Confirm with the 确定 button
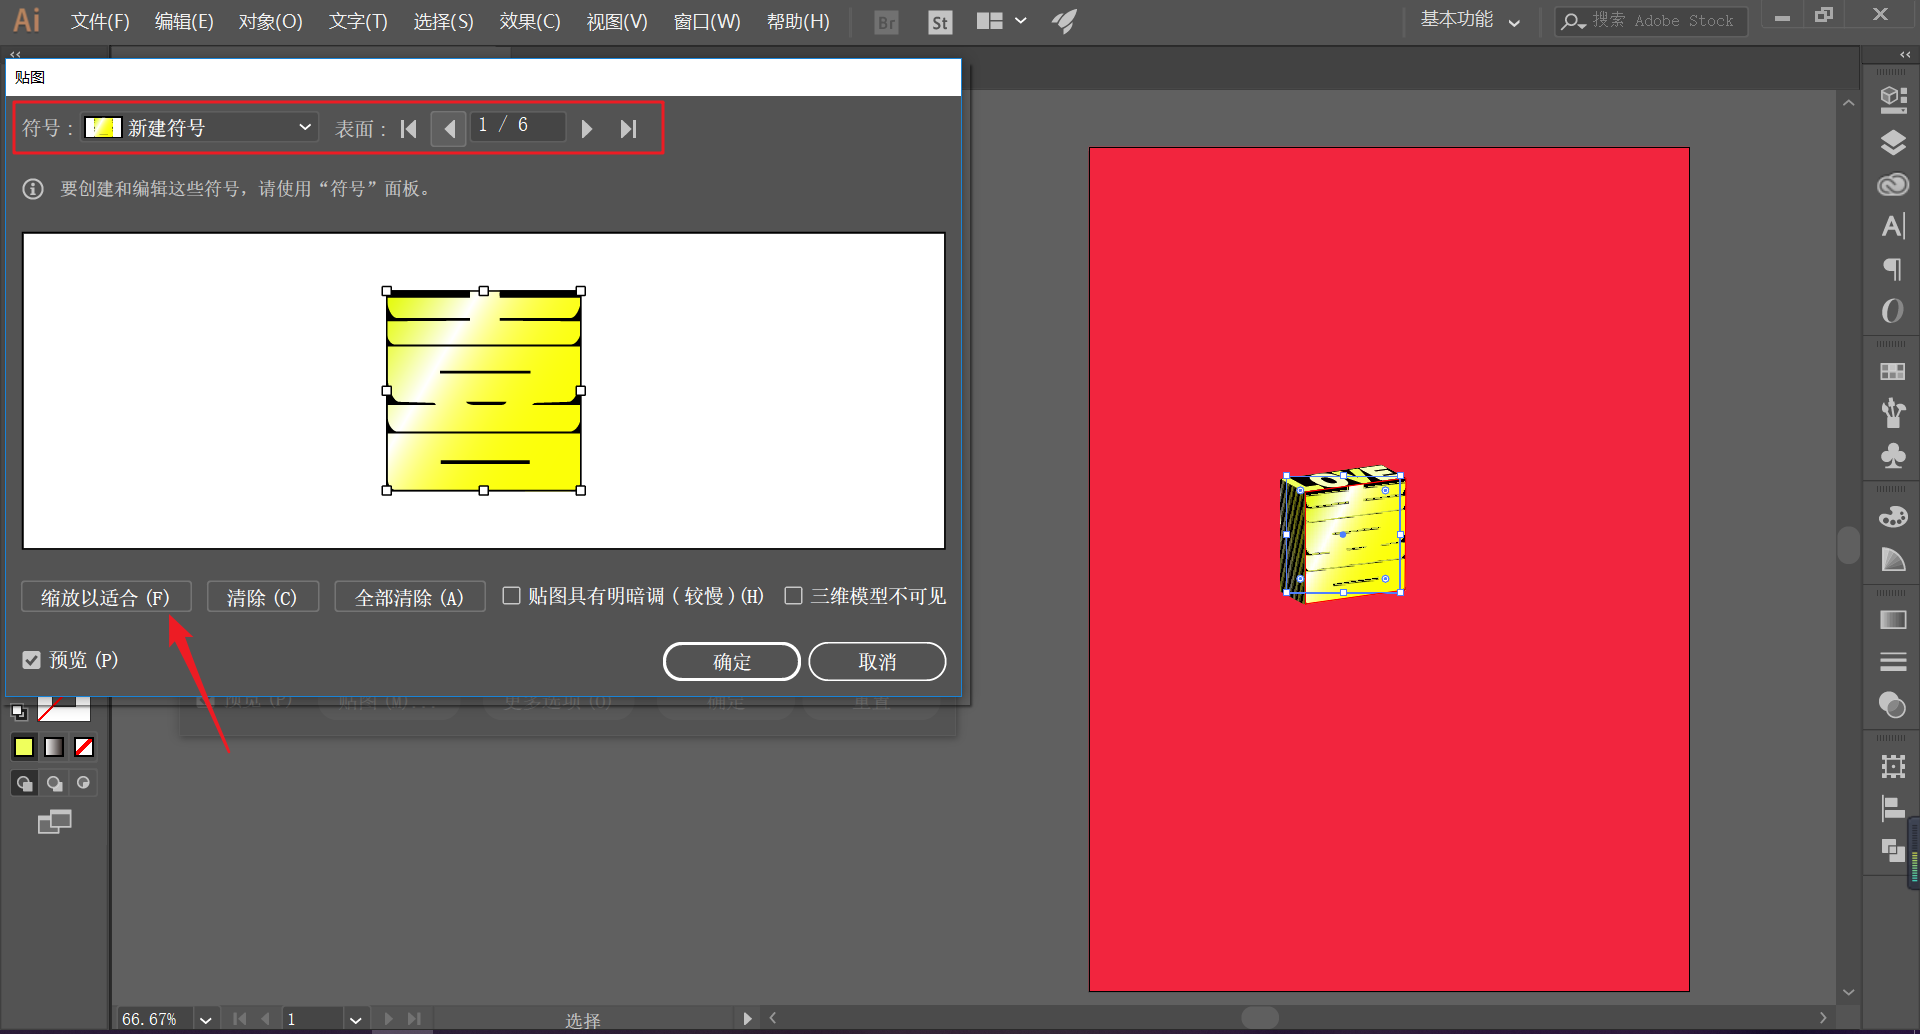 tap(732, 661)
